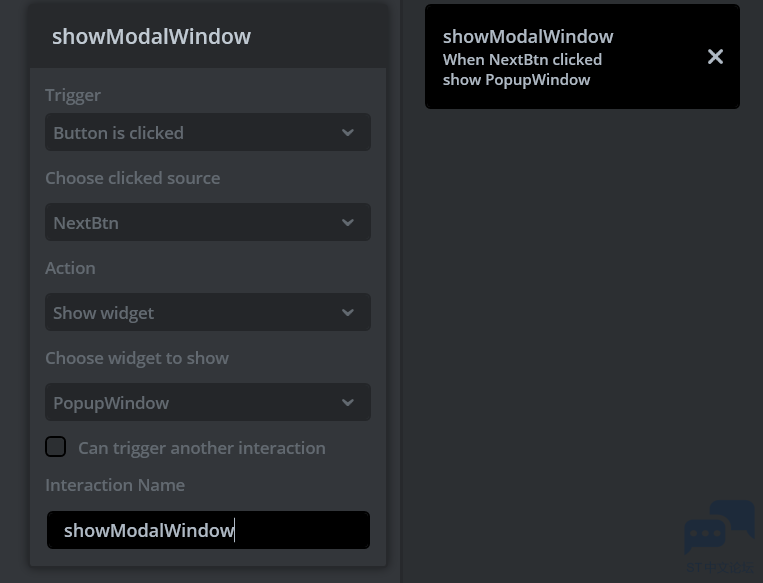
Task: Click the chevron arrow beside PopupWindow
Action: 348,403
